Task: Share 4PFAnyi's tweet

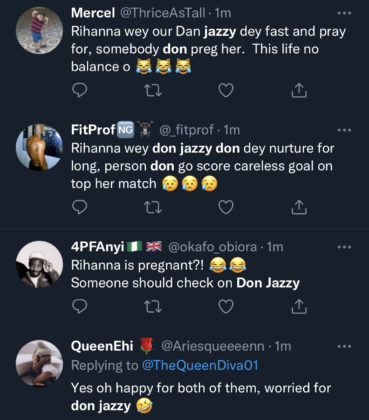Action: pos(299,307)
